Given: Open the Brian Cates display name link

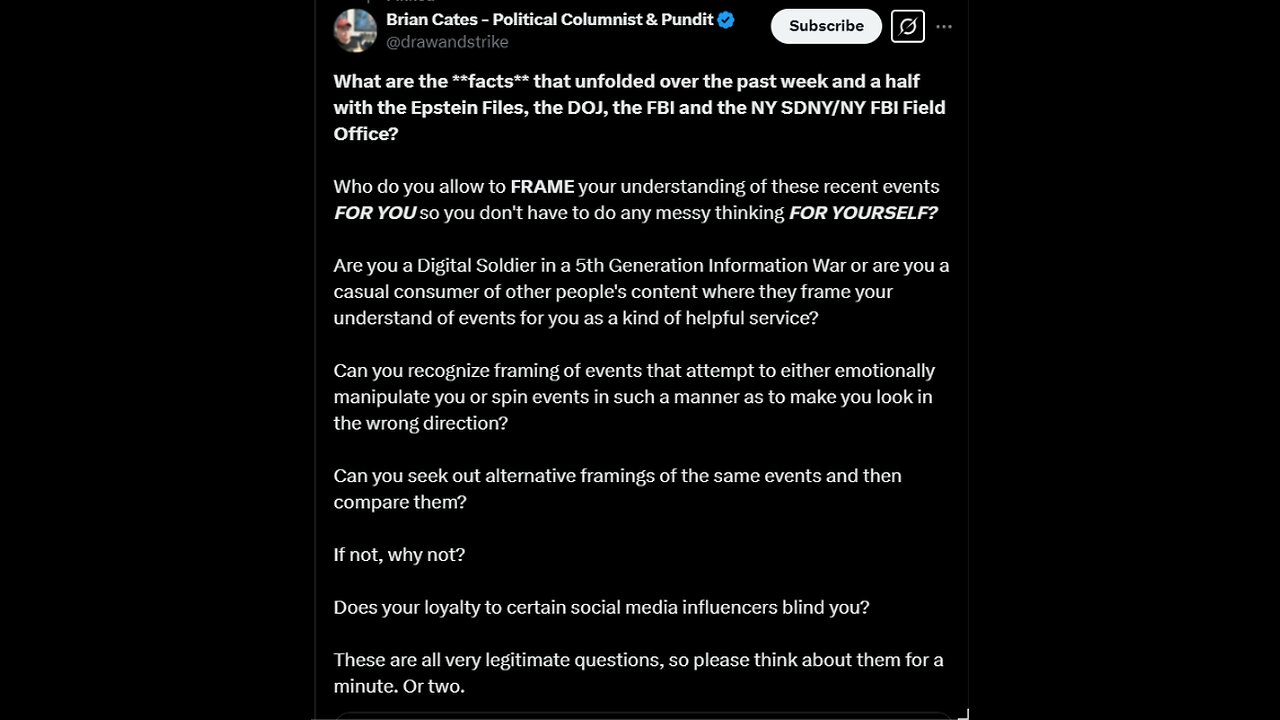Looking at the screenshot, I should [550, 19].
